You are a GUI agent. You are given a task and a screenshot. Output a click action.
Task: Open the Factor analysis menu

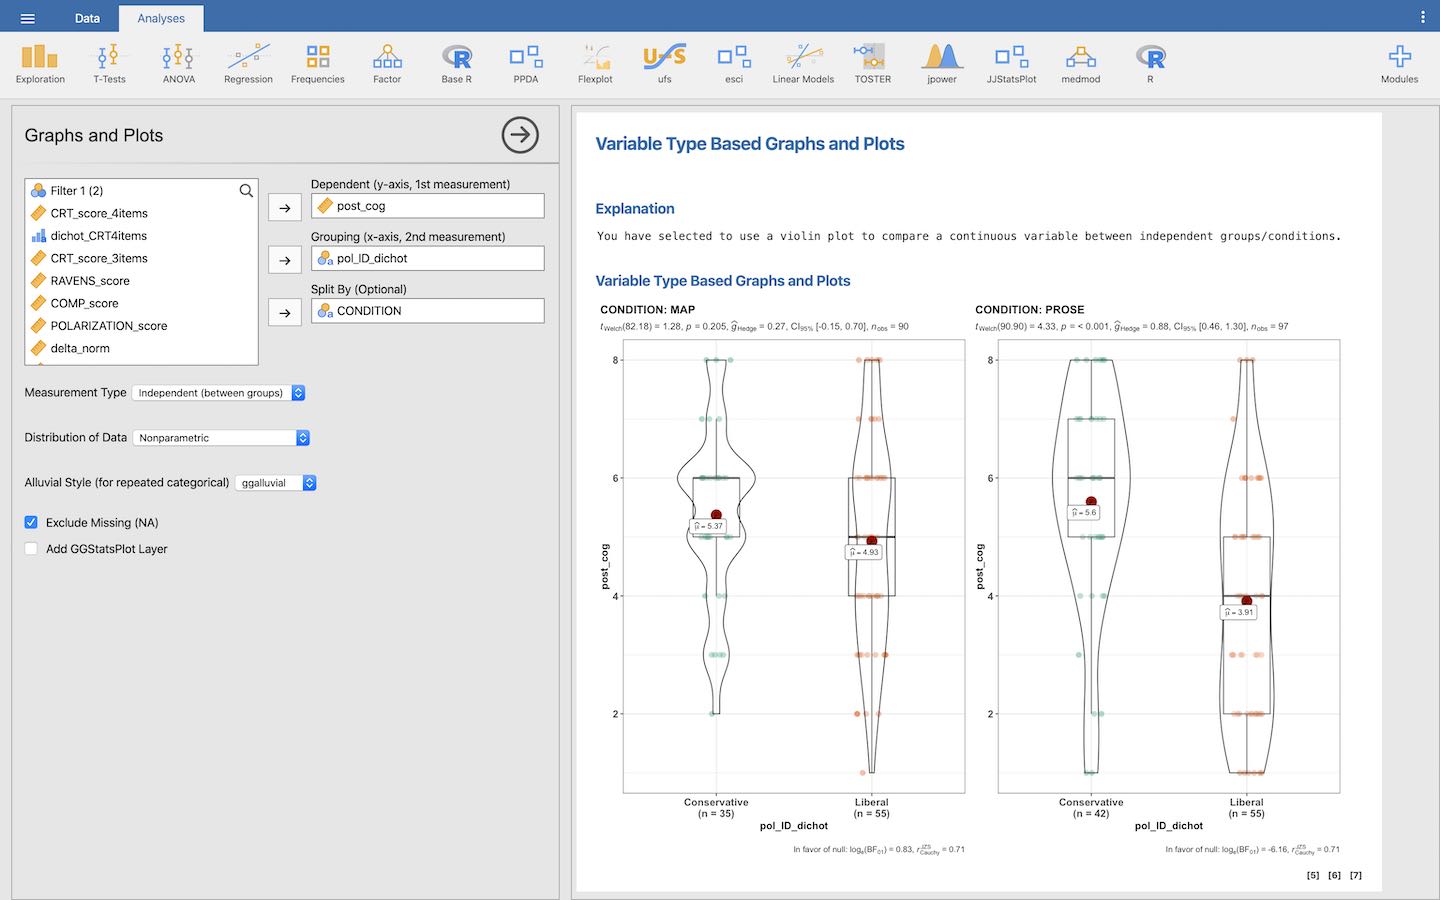coord(387,64)
